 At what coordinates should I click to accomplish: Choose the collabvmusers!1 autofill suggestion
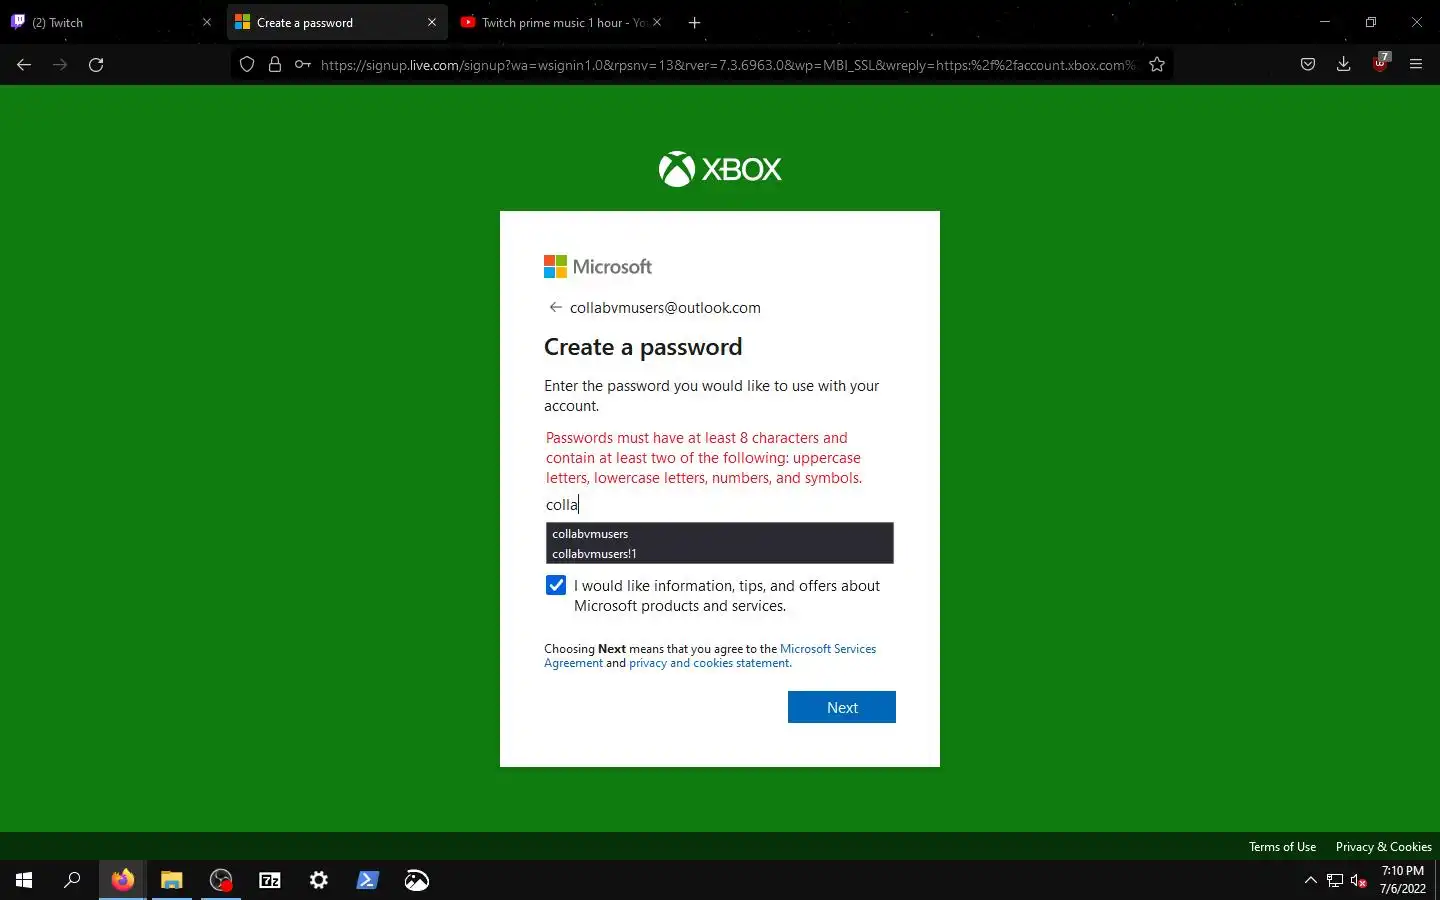(x=719, y=553)
